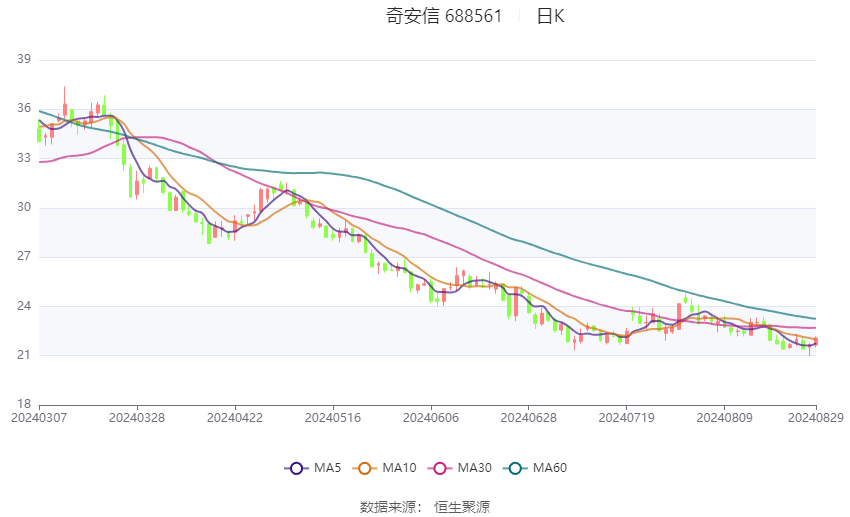
Task: Click the 20240628 date axis label
Action: click(529, 418)
